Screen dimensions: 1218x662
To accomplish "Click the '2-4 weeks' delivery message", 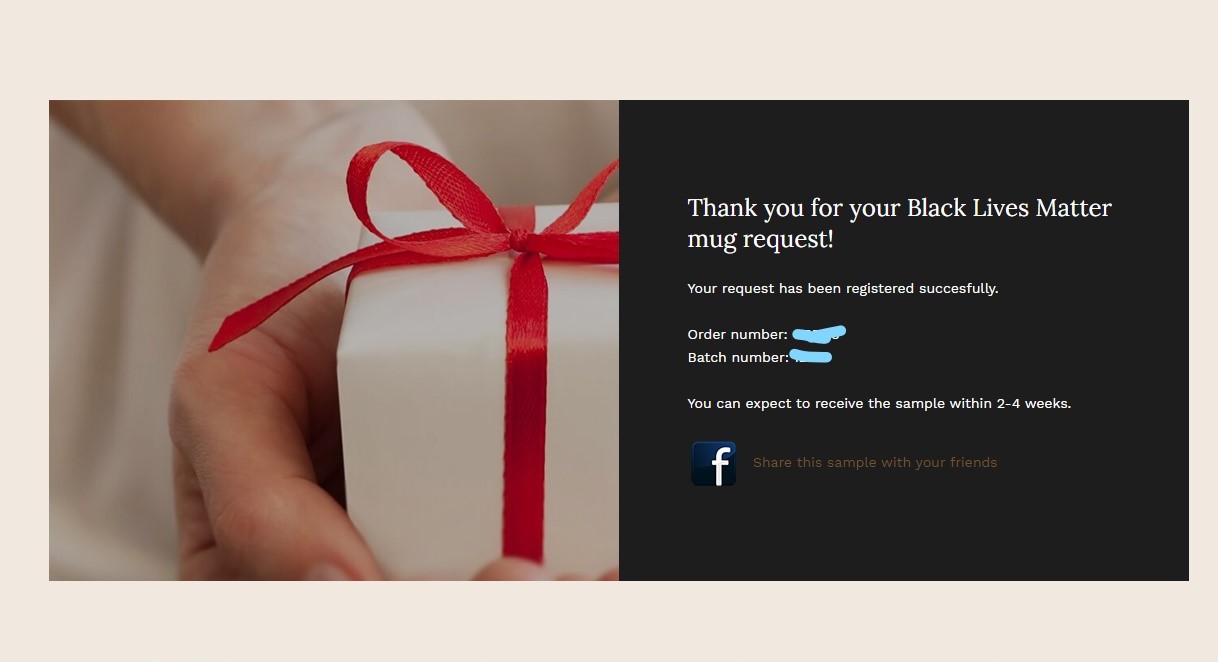I will tap(879, 403).
